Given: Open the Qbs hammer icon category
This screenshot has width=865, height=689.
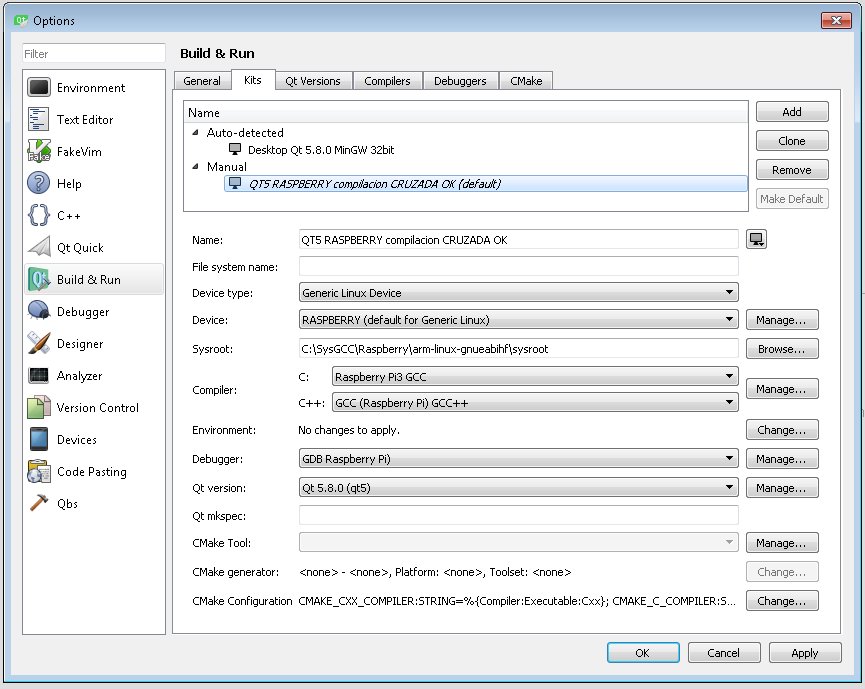Looking at the screenshot, I should [x=39, y=503].
